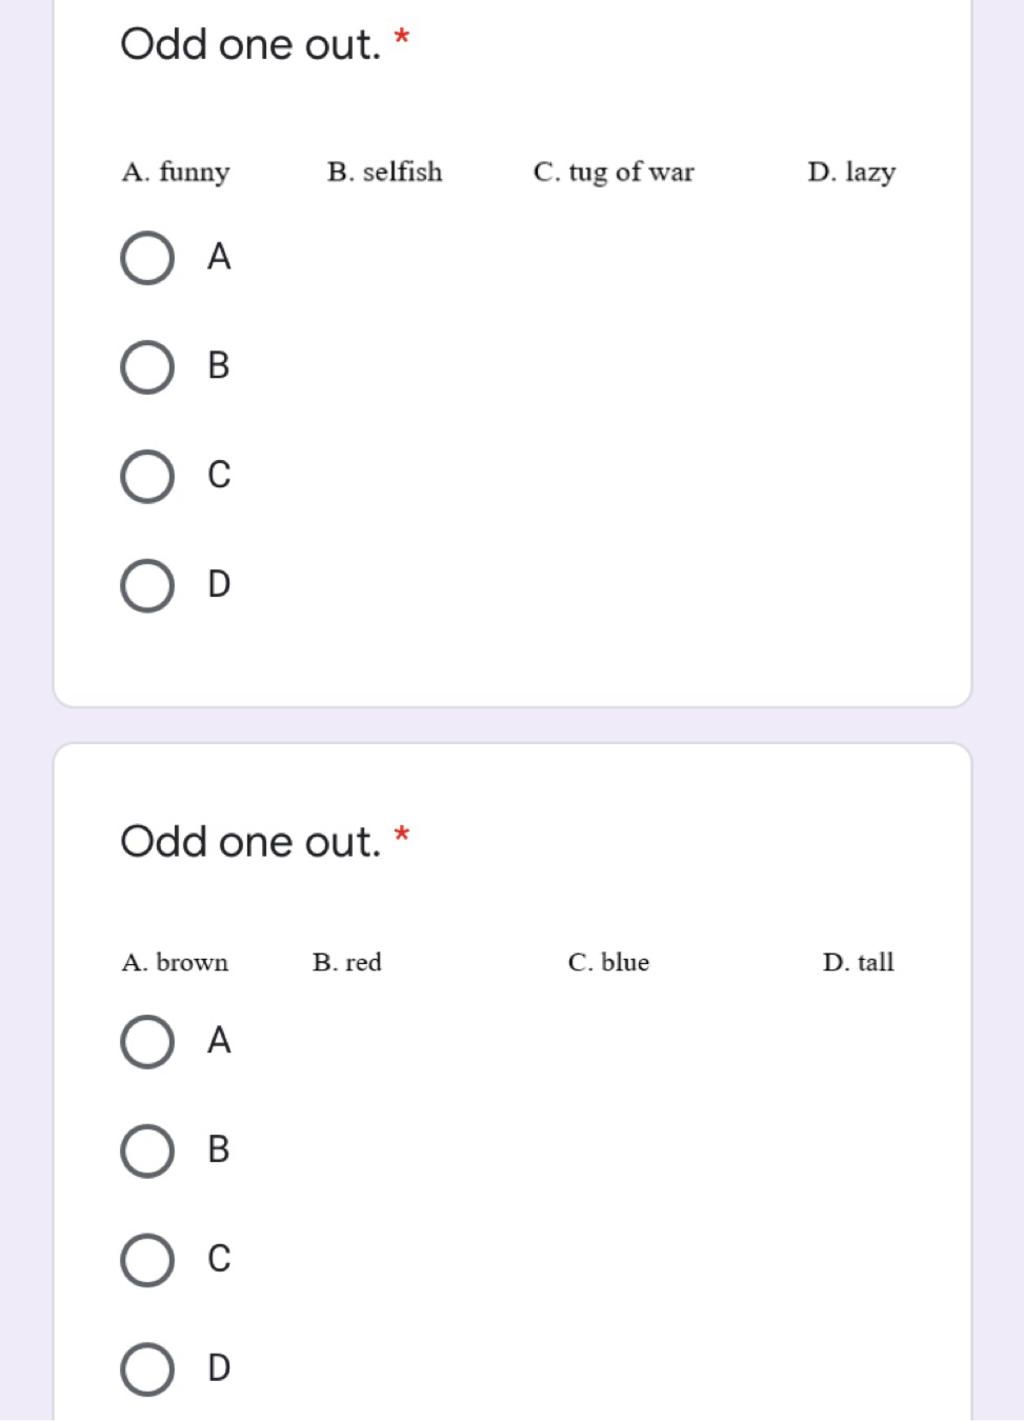Viewport: 1024px width, 1421px height.
Task: Click the 'A. brown' answer text
Action: [x=175, y=962]
